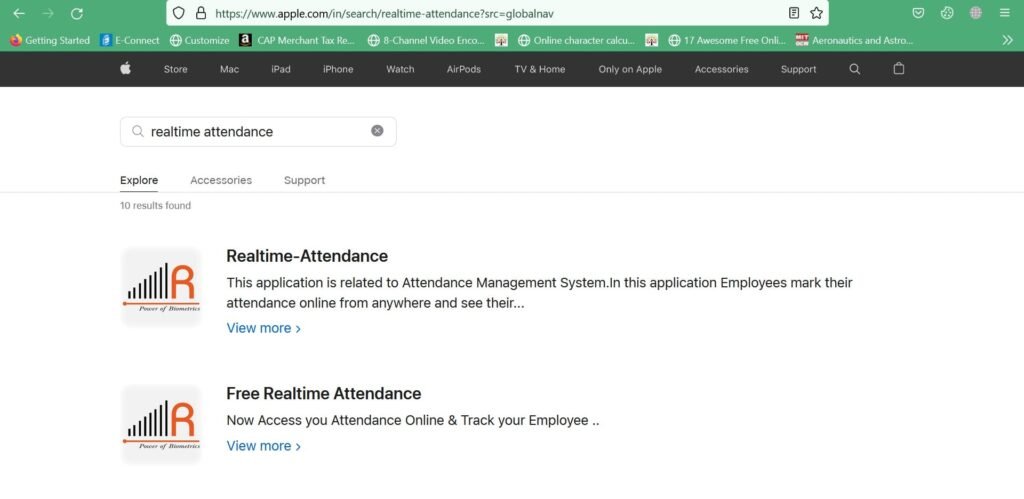Image resolution: width=1024 pixels, height=499 pixels.
Task: Open the Getting Started bookmark
Action: coord(49,40)
